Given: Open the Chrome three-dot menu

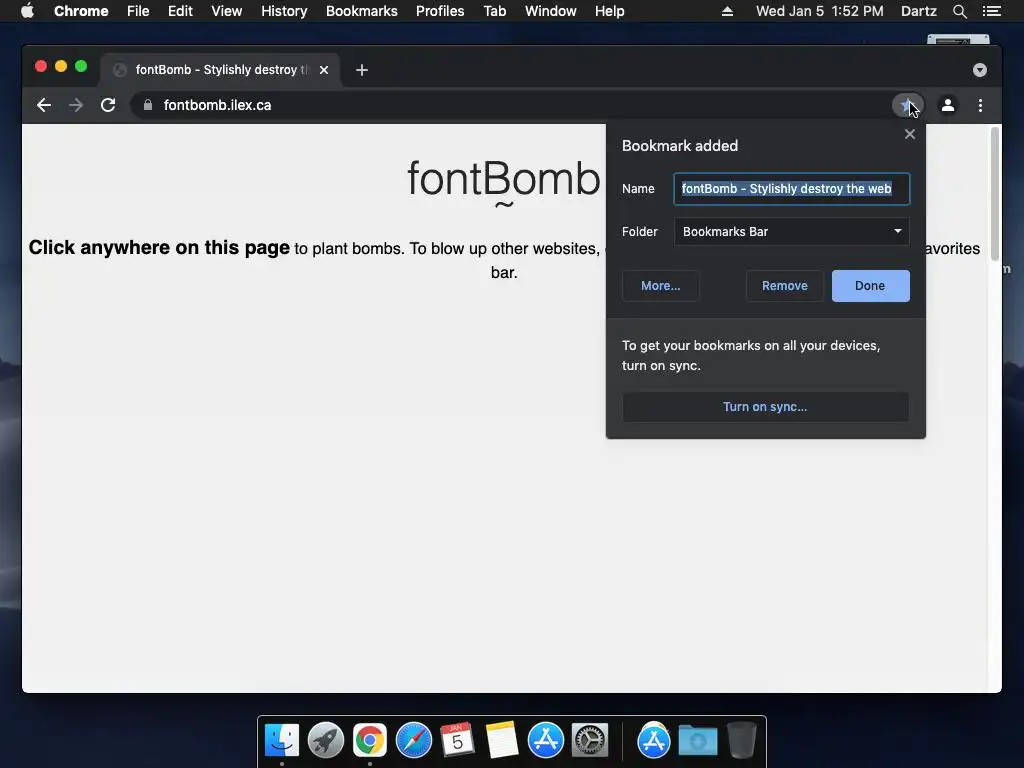Looking at the screenshot, I should (x=980, y=105).
